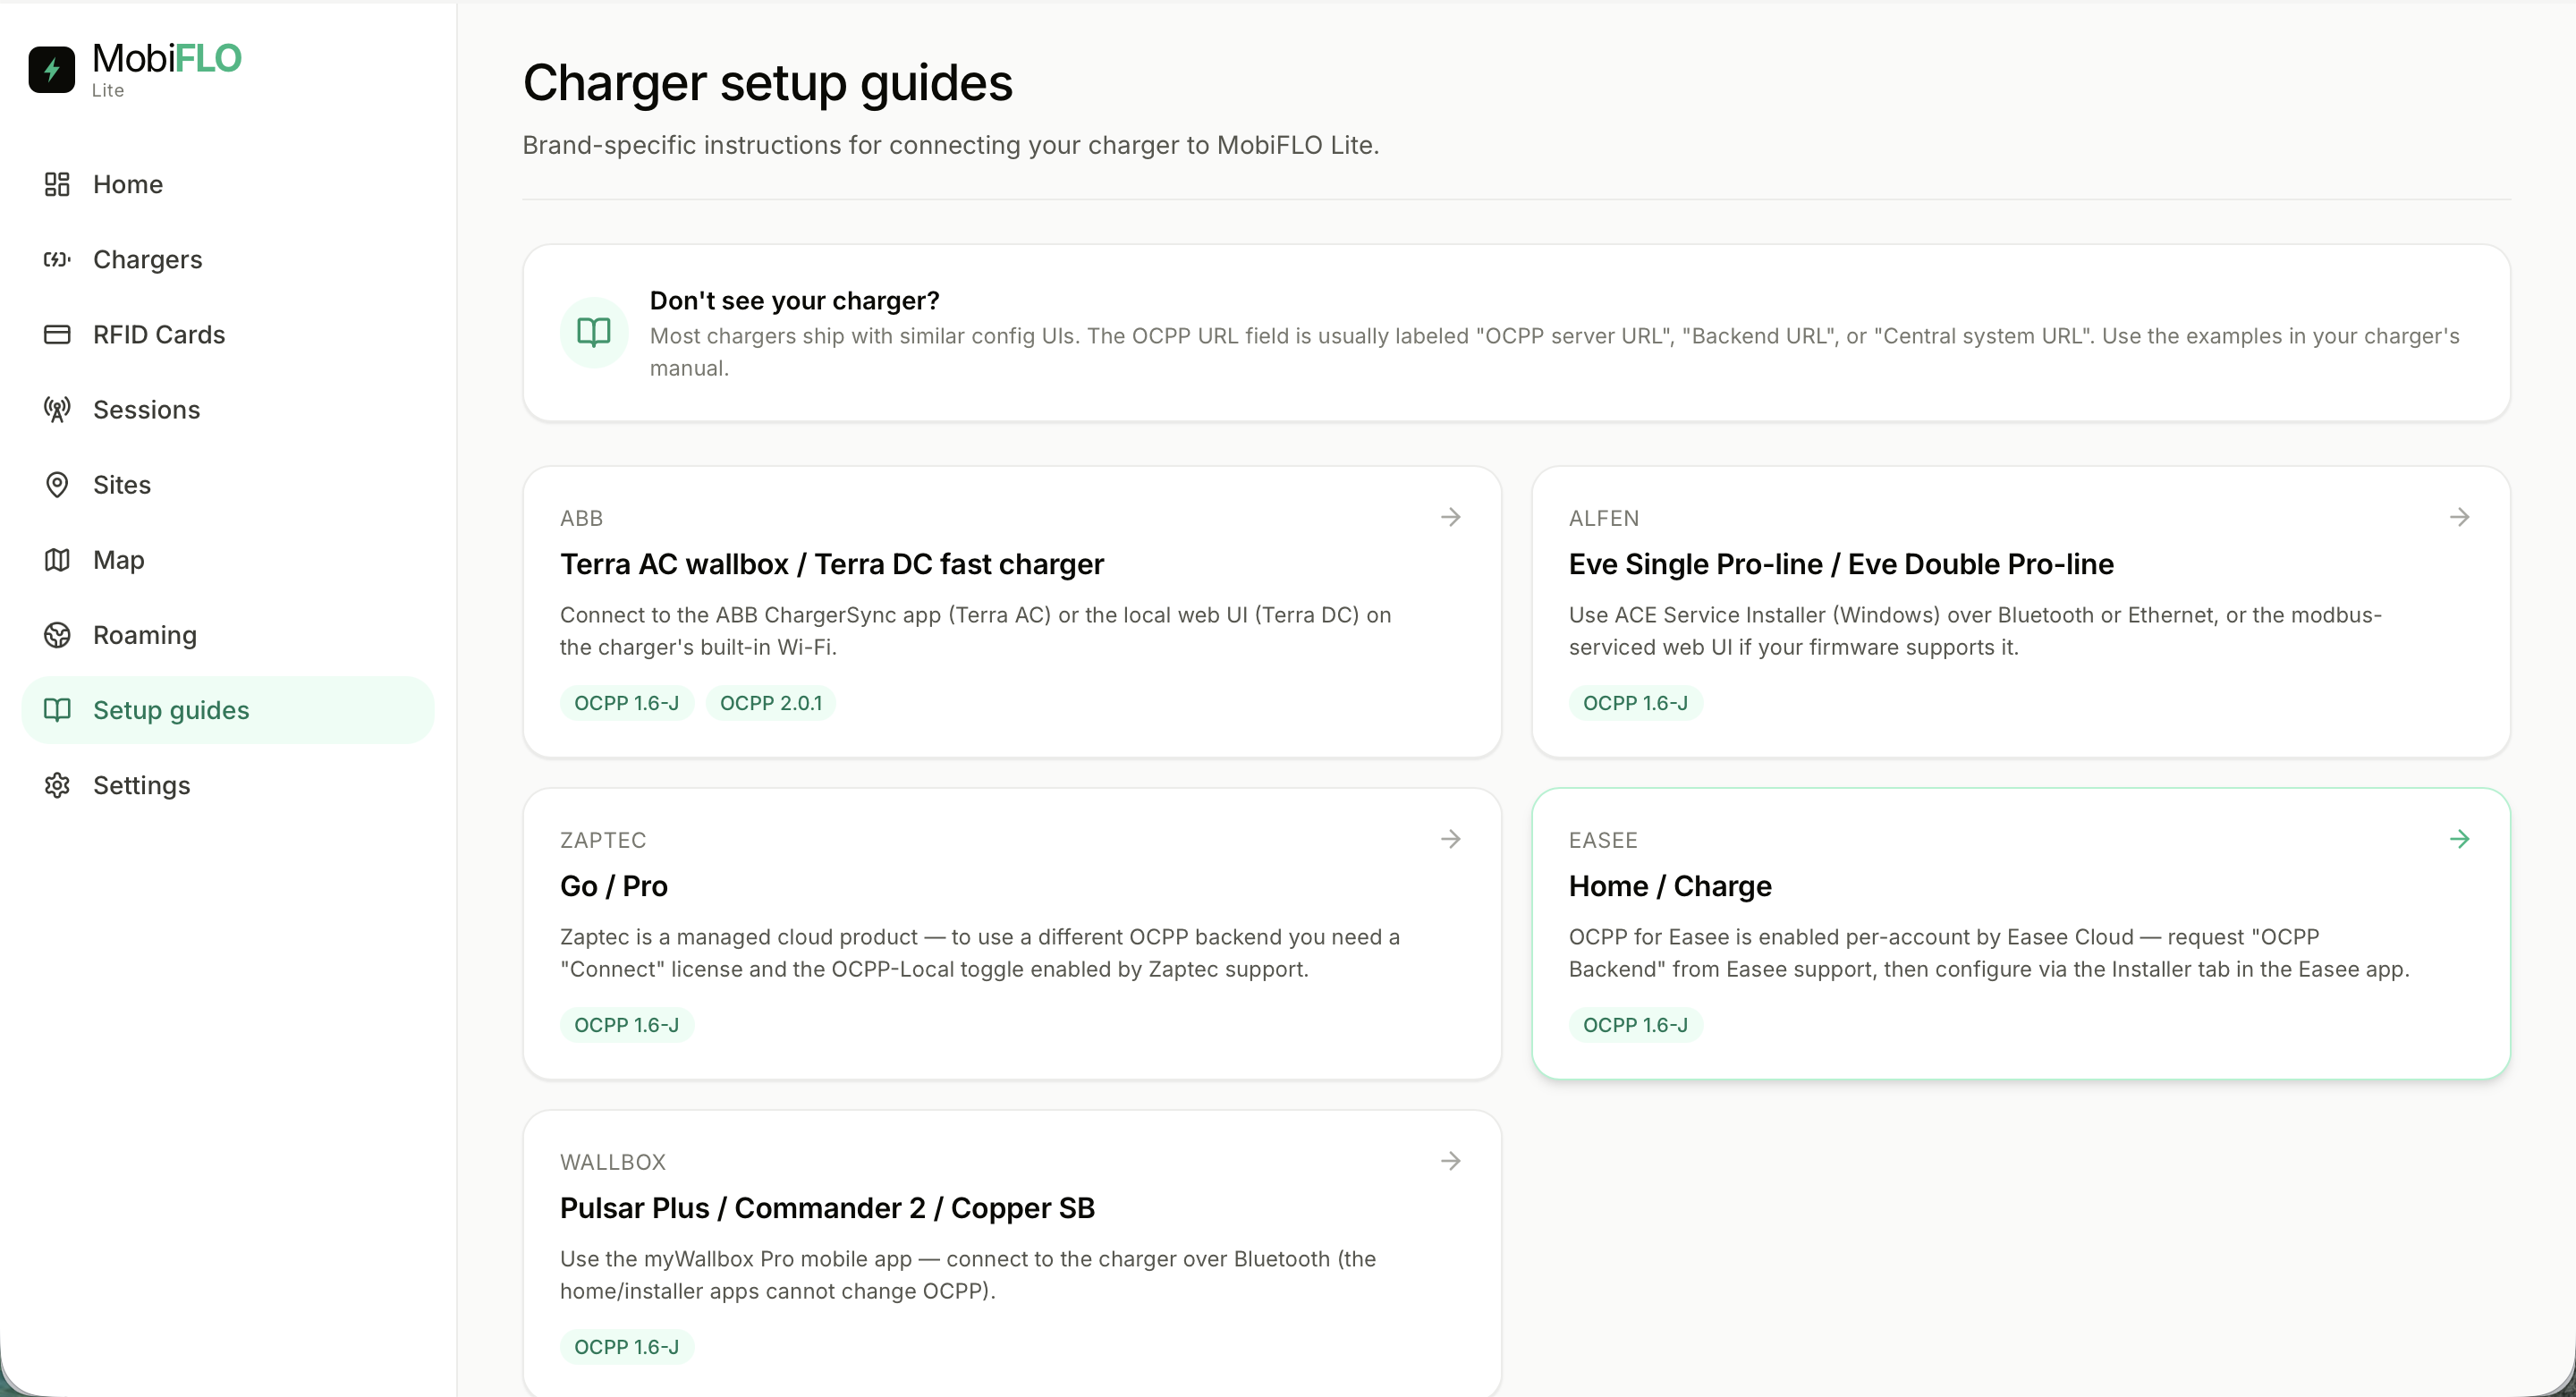
Task: Click the green arrow on the Easee card
Action: (2460, 839)
